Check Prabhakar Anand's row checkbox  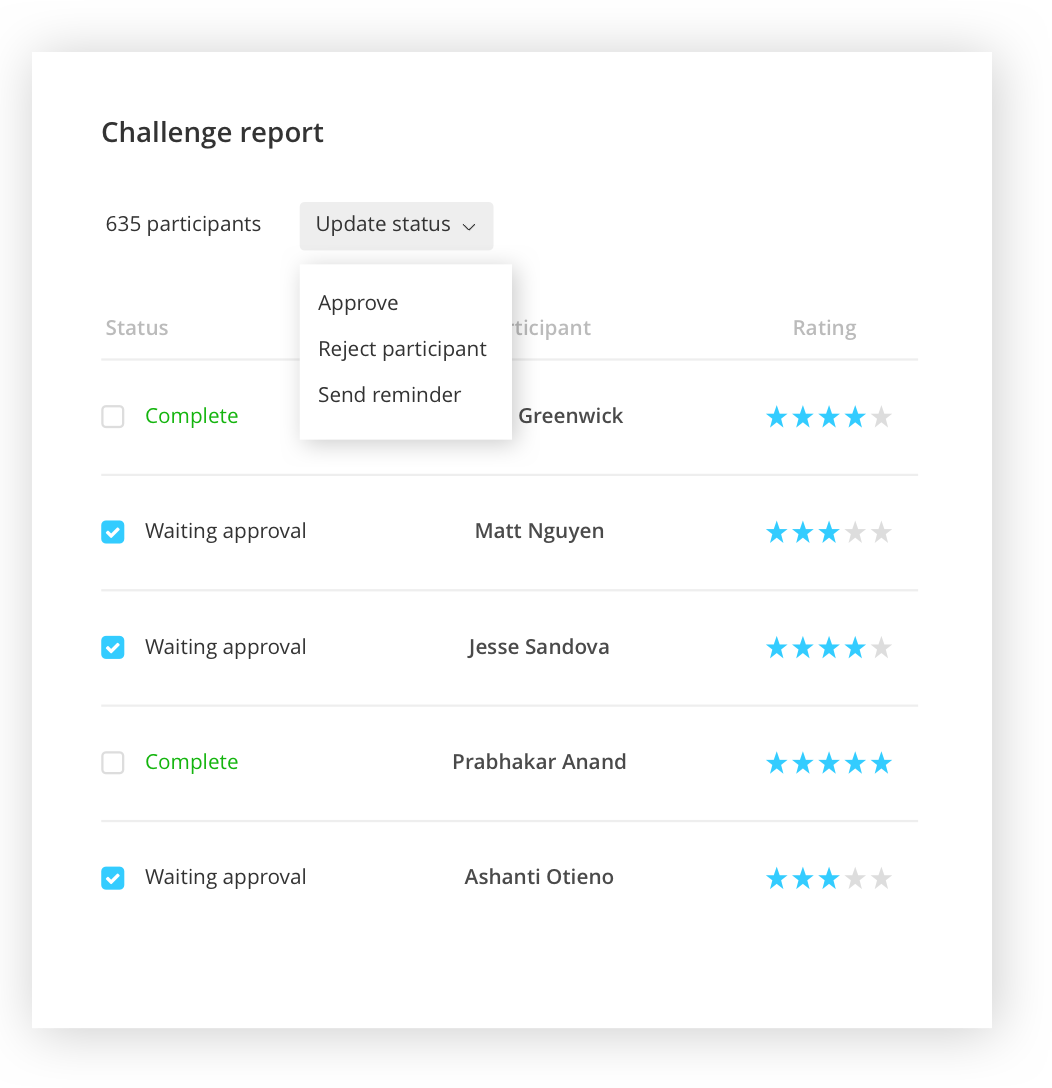113,763
